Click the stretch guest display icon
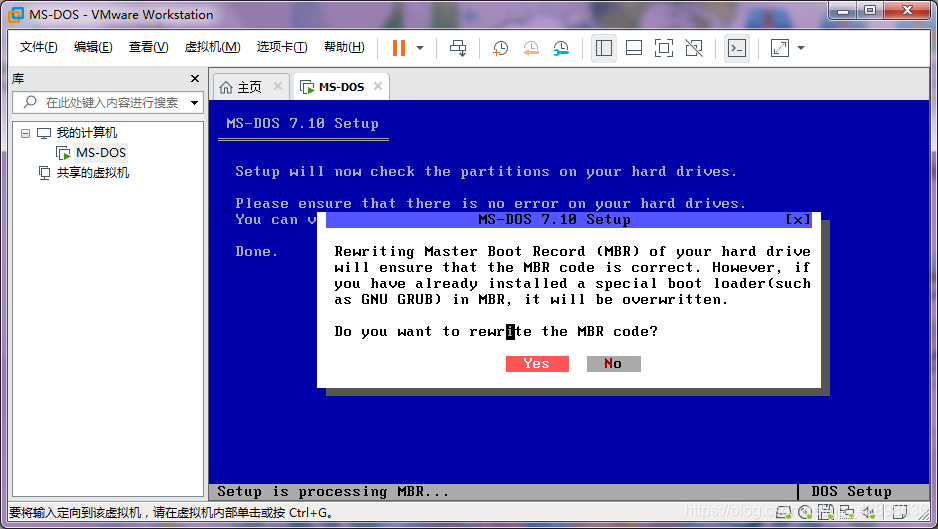 click(x=780, y=48)
